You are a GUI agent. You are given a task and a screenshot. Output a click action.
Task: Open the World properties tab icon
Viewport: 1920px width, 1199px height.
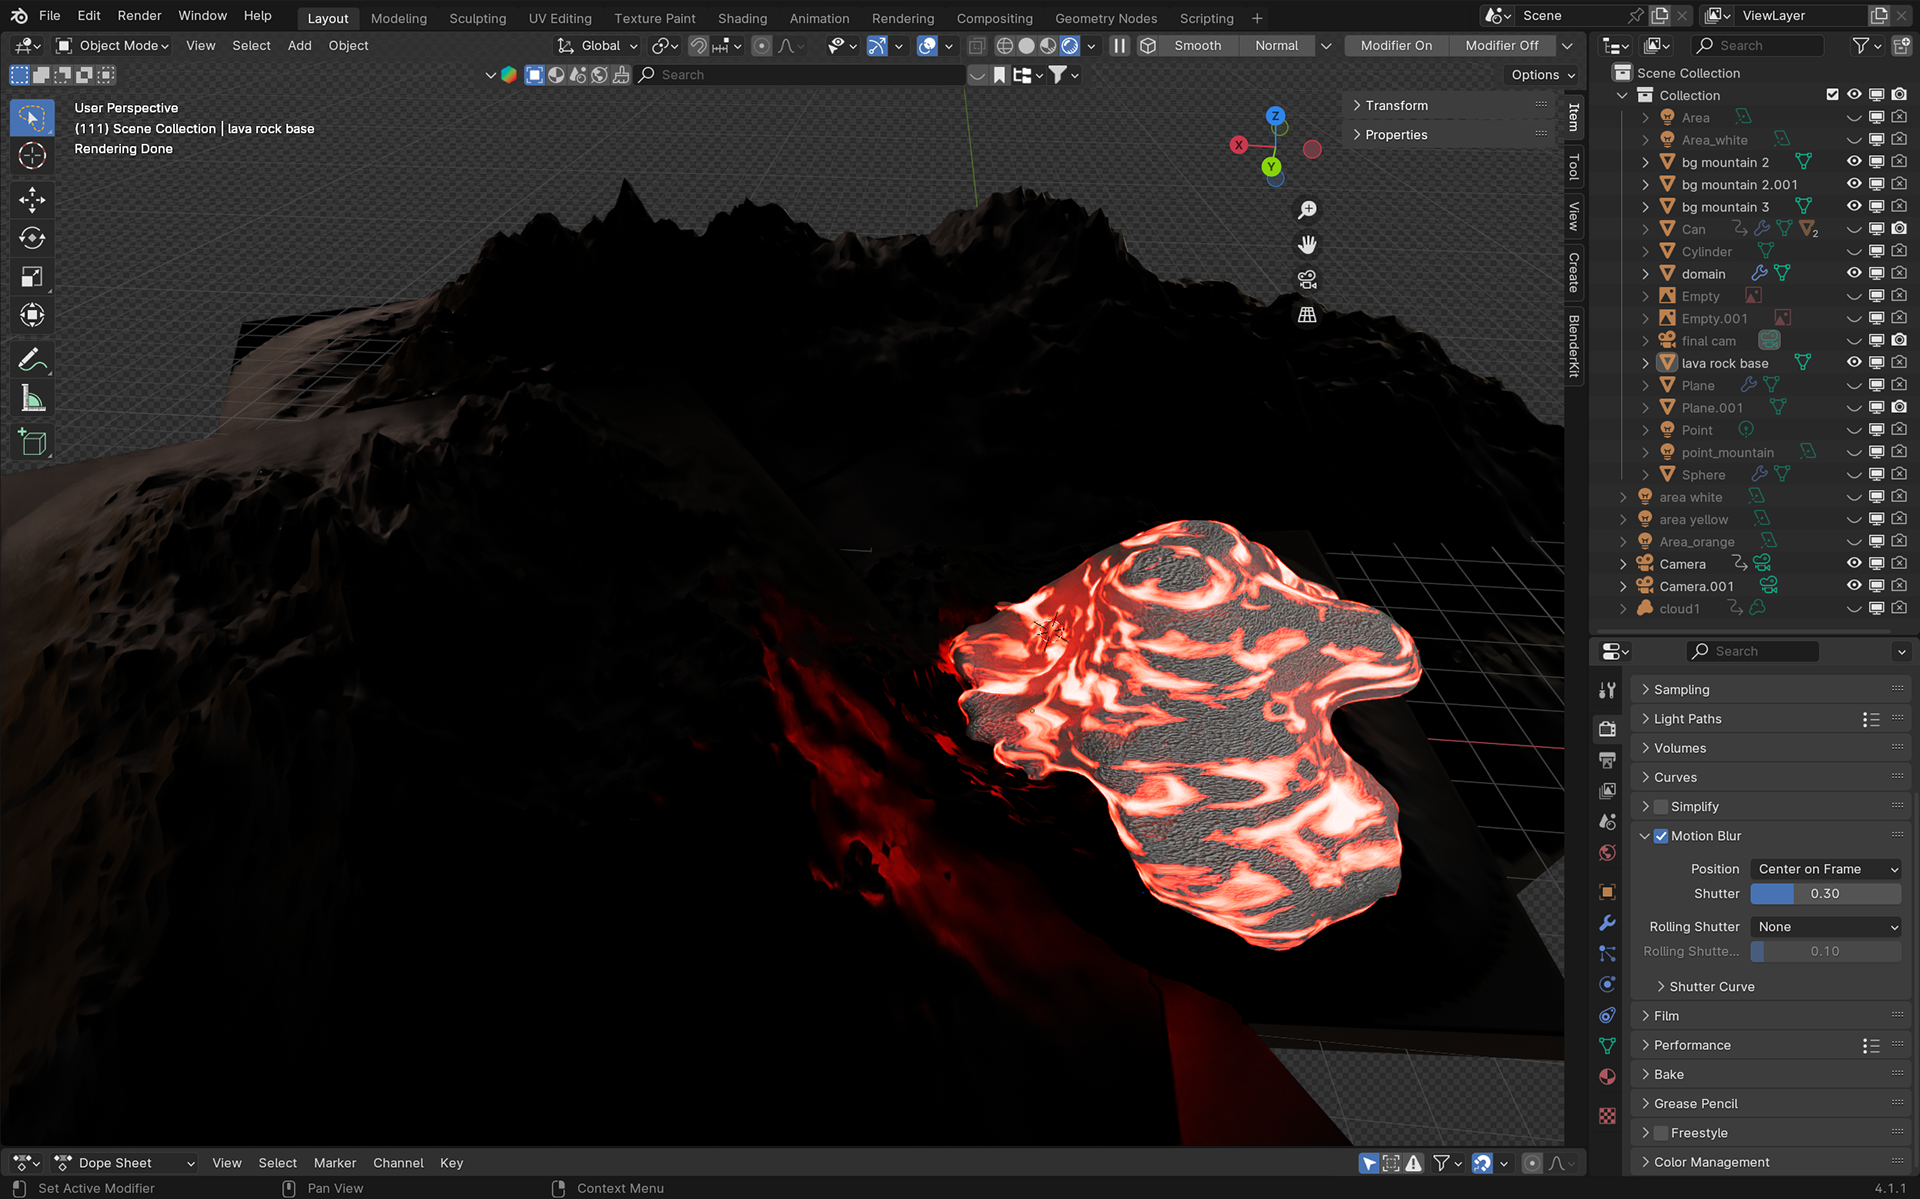[x=1607, y=853]
